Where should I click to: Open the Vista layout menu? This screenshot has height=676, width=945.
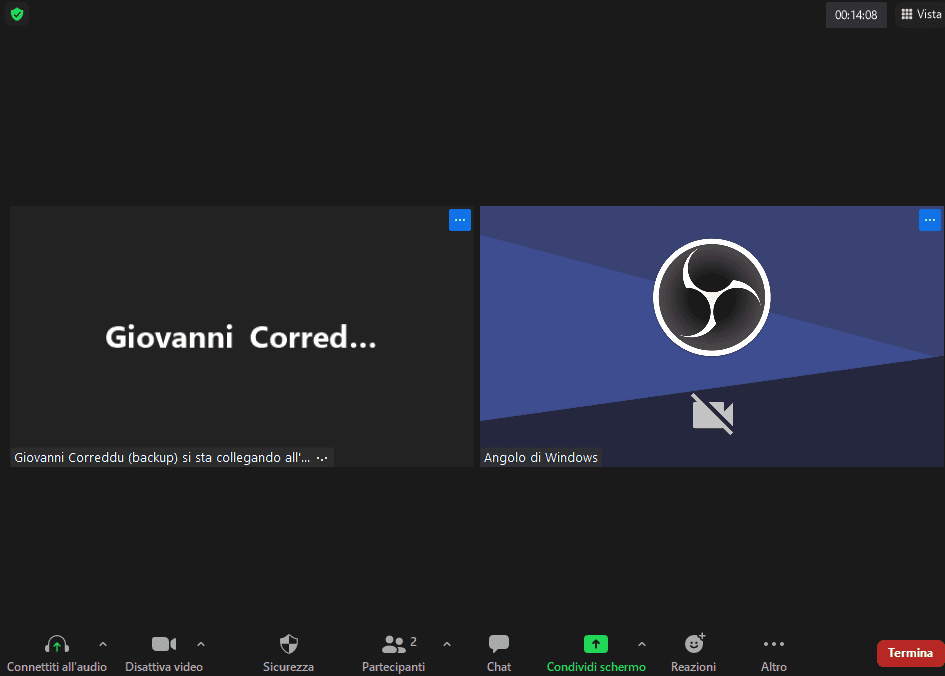pyautogui.click(x=920, y=14)
